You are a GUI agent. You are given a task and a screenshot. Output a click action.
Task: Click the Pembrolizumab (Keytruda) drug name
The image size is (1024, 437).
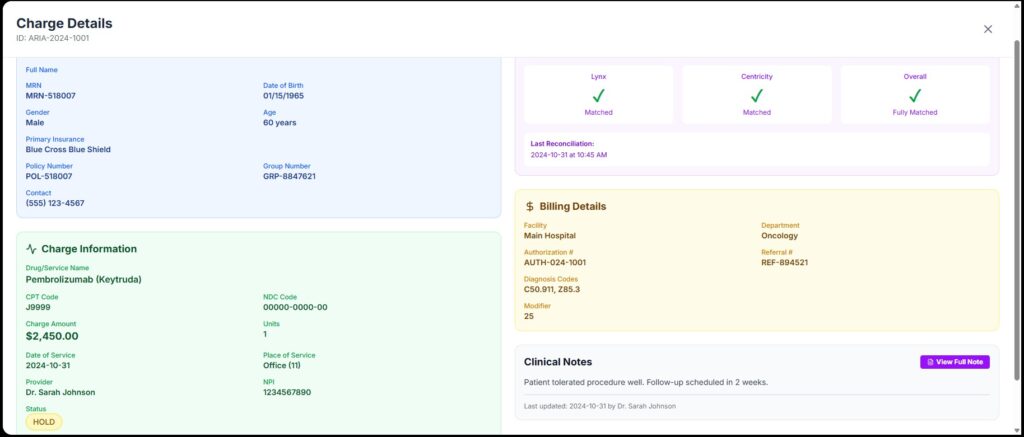point(83,280)
